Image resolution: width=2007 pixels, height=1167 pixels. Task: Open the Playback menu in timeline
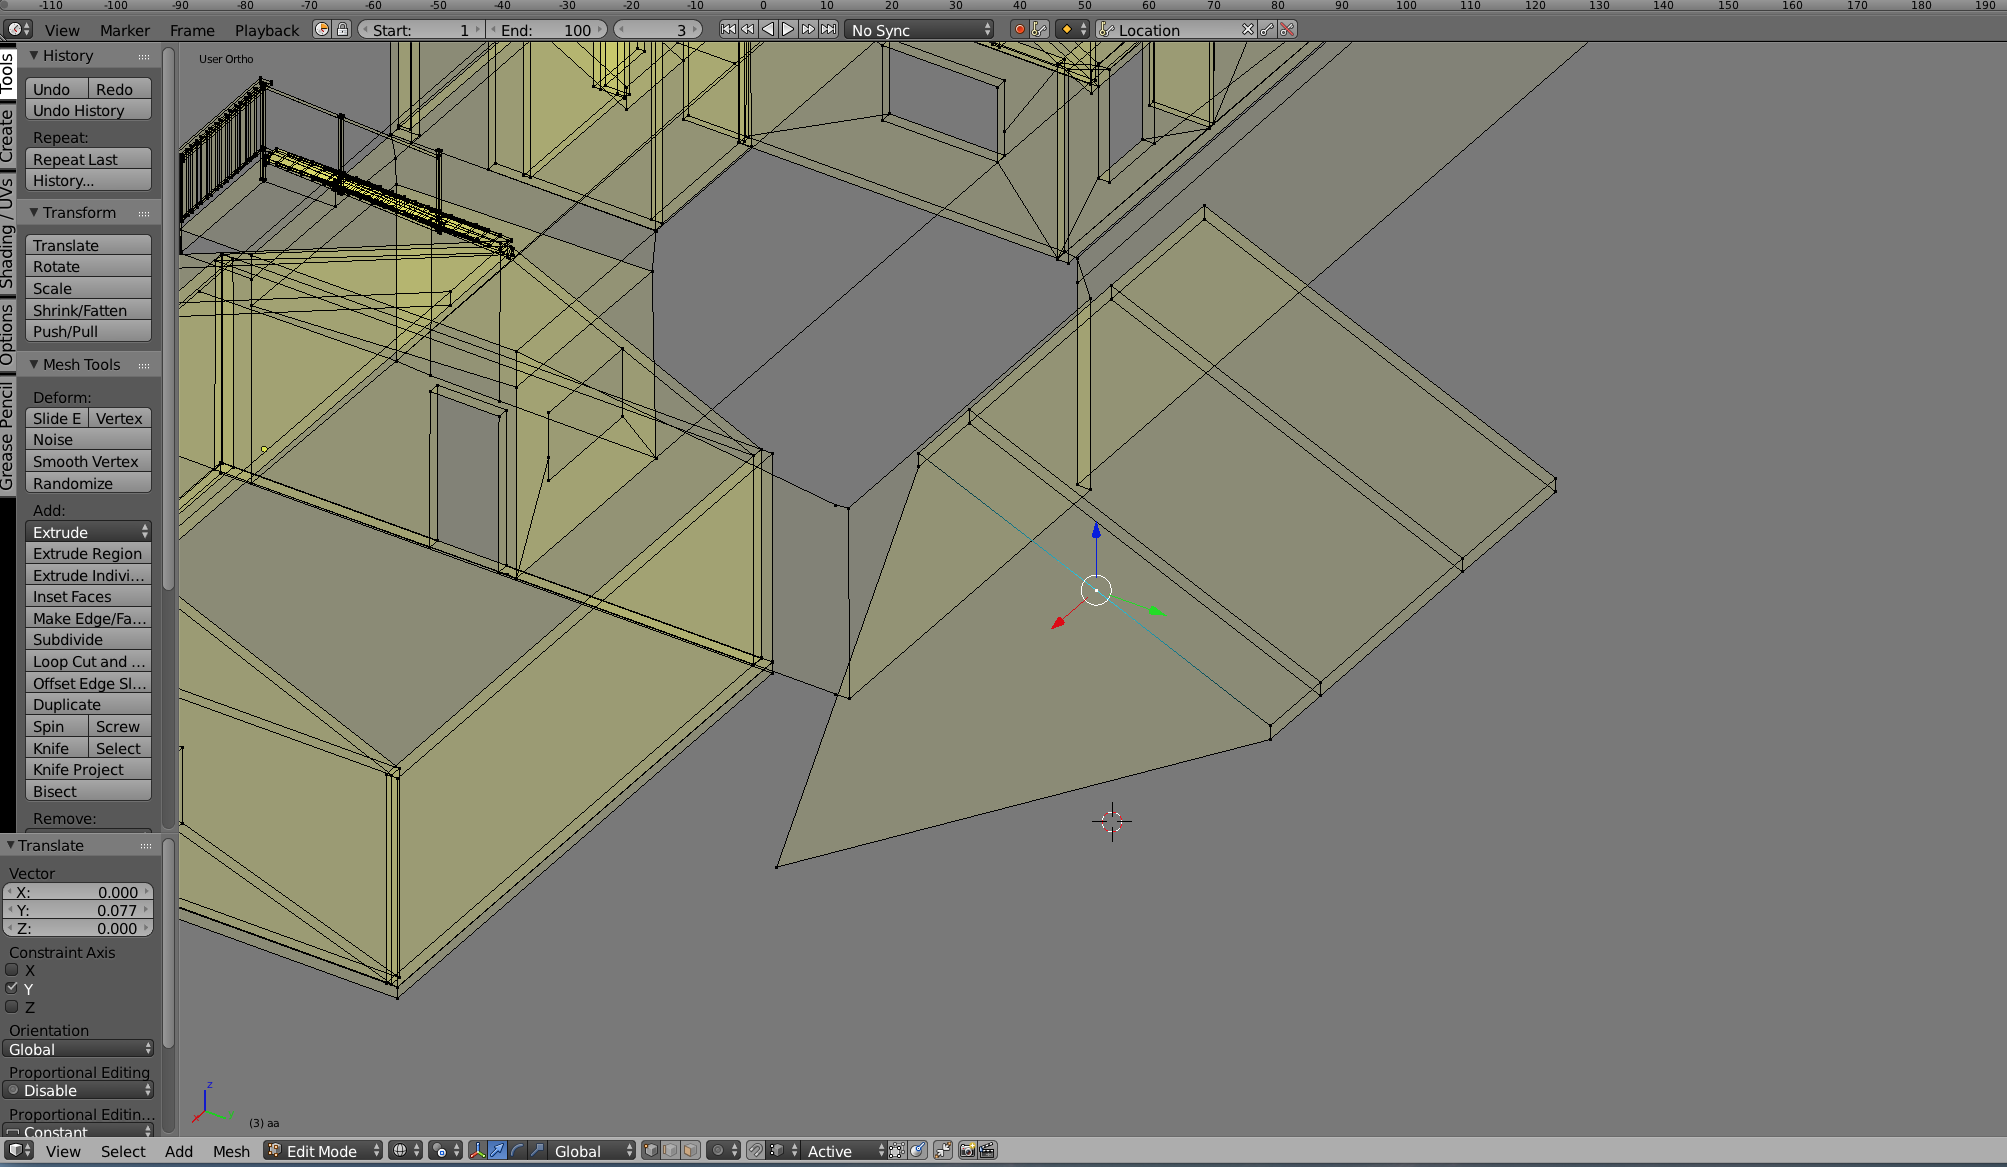click(267, 30)
